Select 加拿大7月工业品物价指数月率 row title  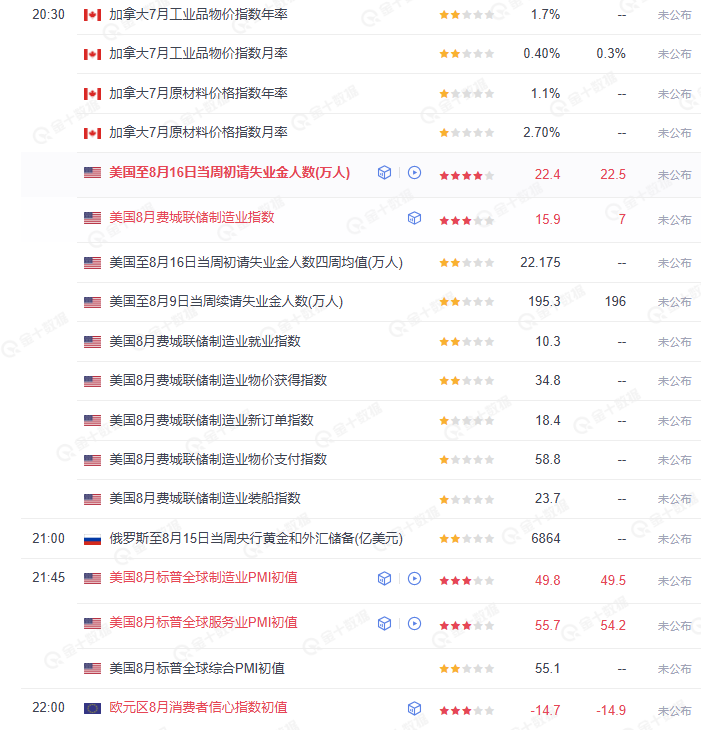pos(198,54)
